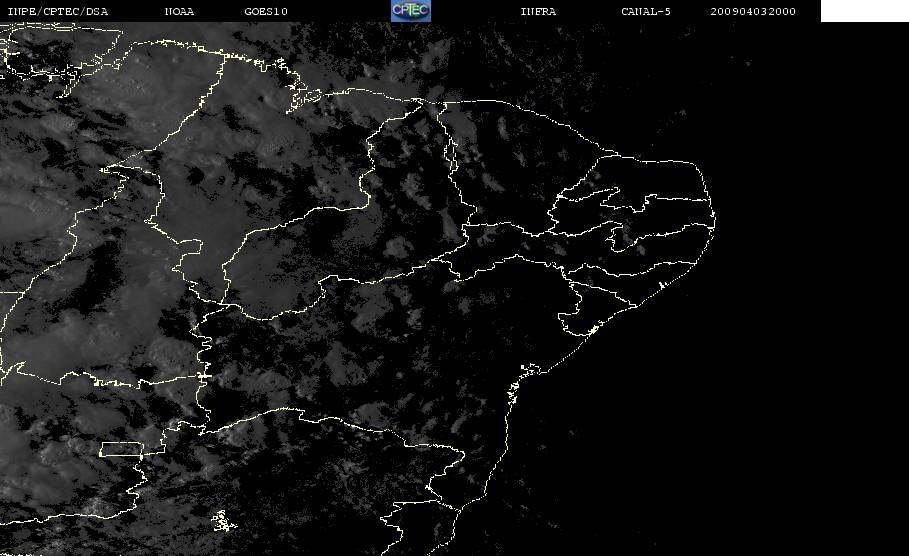Click the easternmost tip of the coastline
Image resolution: width=909 pixels, height=556 pixels.
(x=714, y=220)
